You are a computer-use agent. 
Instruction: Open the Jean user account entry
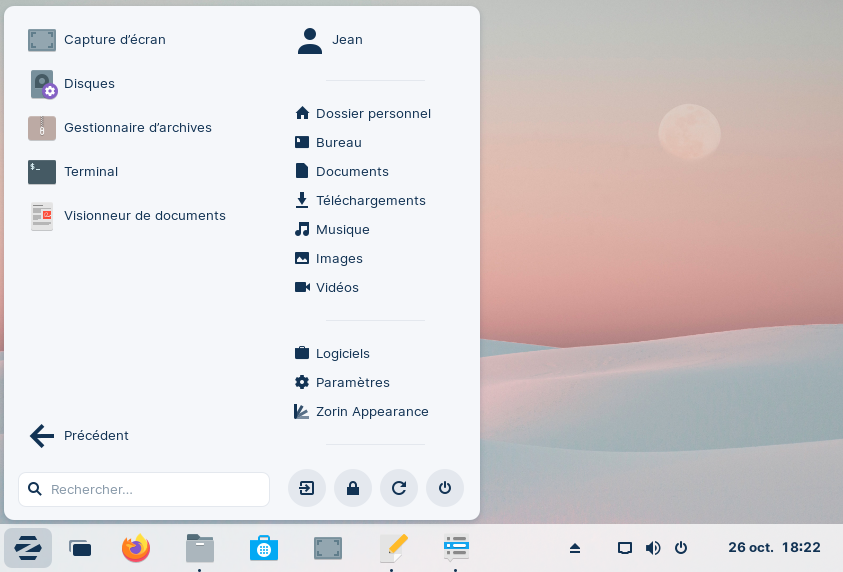pos(347,40)
